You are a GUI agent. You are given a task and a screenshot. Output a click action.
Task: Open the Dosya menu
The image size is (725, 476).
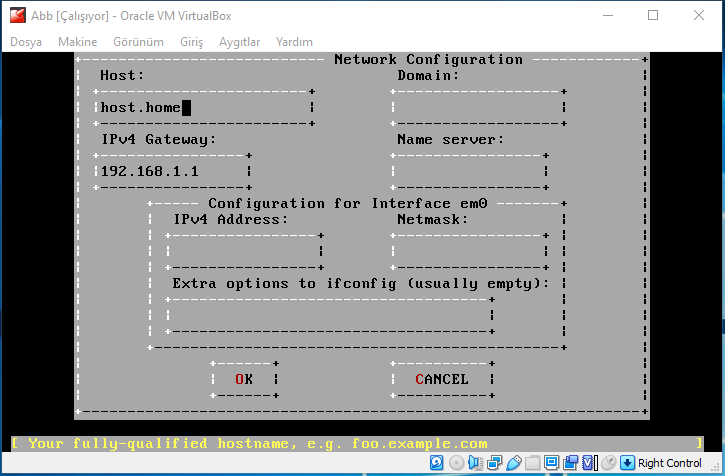[26, 42]
